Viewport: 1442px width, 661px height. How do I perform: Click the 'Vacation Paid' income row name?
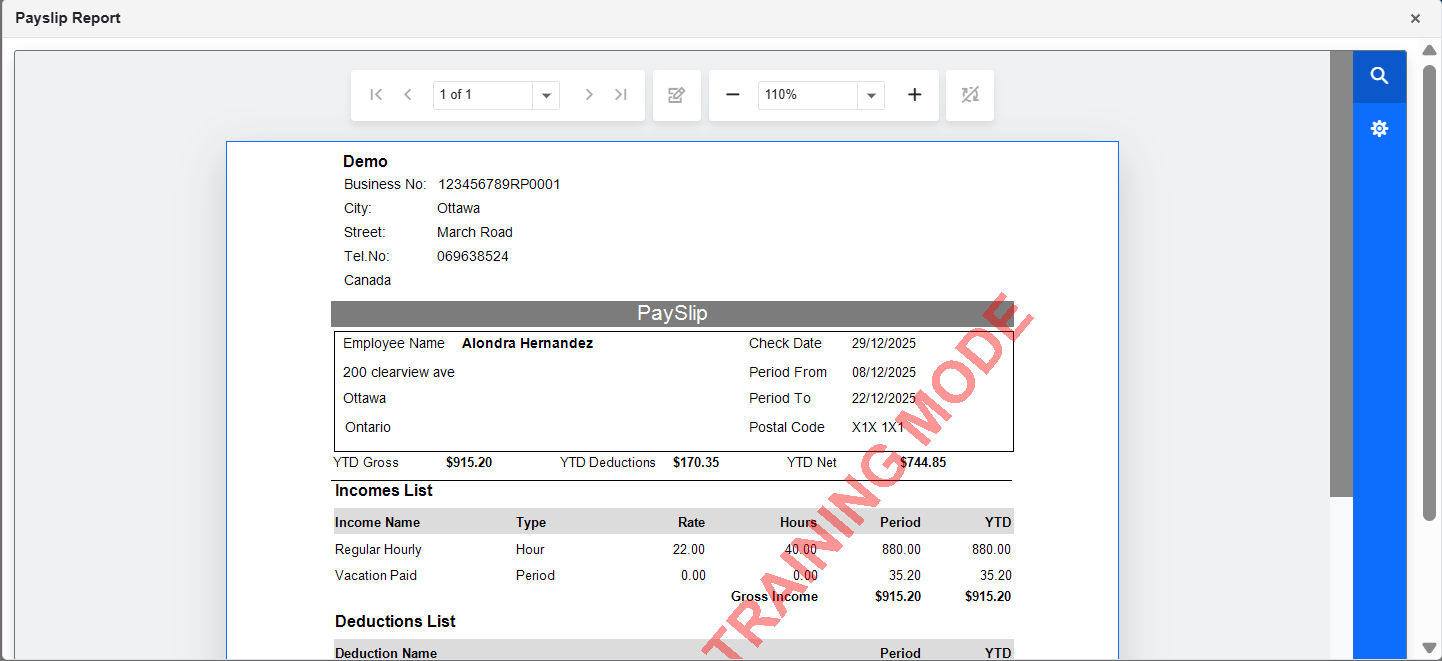(x=376, y=575)
